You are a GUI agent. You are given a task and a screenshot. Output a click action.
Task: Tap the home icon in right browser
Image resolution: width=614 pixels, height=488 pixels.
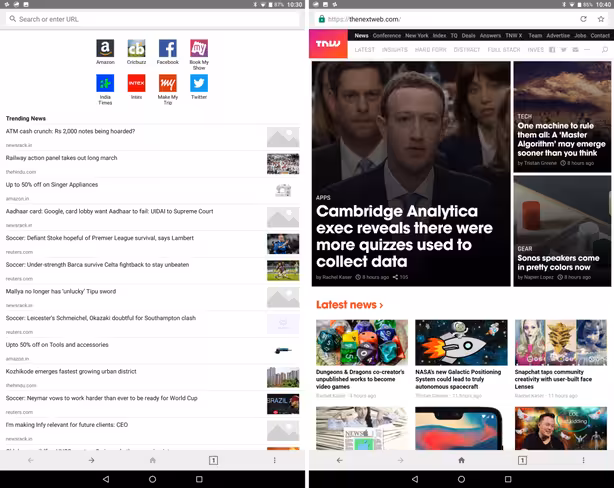point(461,460)
